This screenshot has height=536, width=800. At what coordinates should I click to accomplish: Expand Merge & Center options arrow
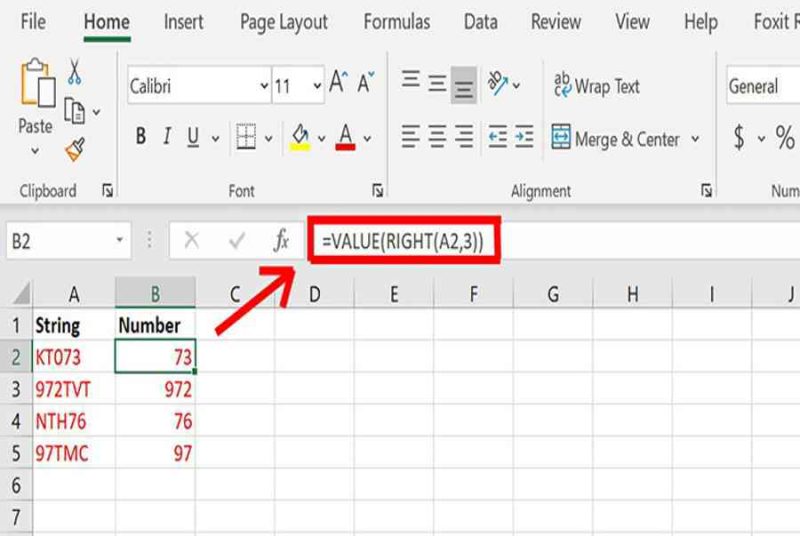(695, 138)
